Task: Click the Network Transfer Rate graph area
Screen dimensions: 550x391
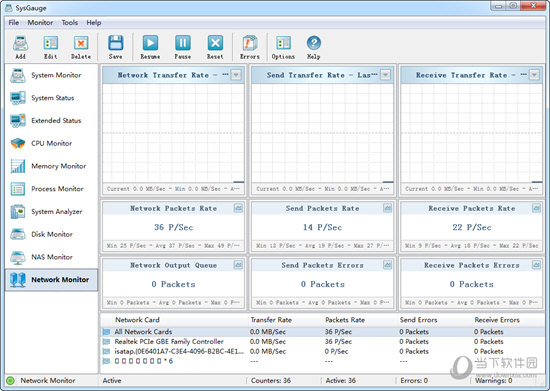Action: [x=174, y=133]
